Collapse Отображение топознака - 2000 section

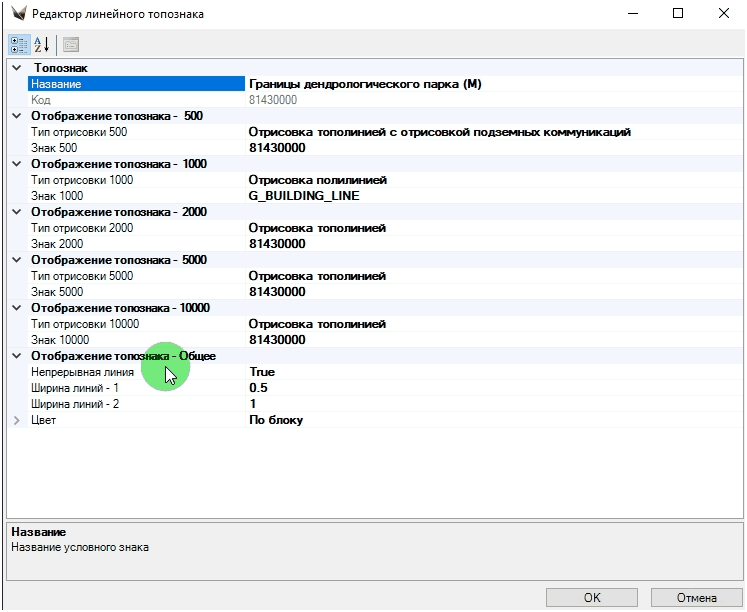click(16, 212)
